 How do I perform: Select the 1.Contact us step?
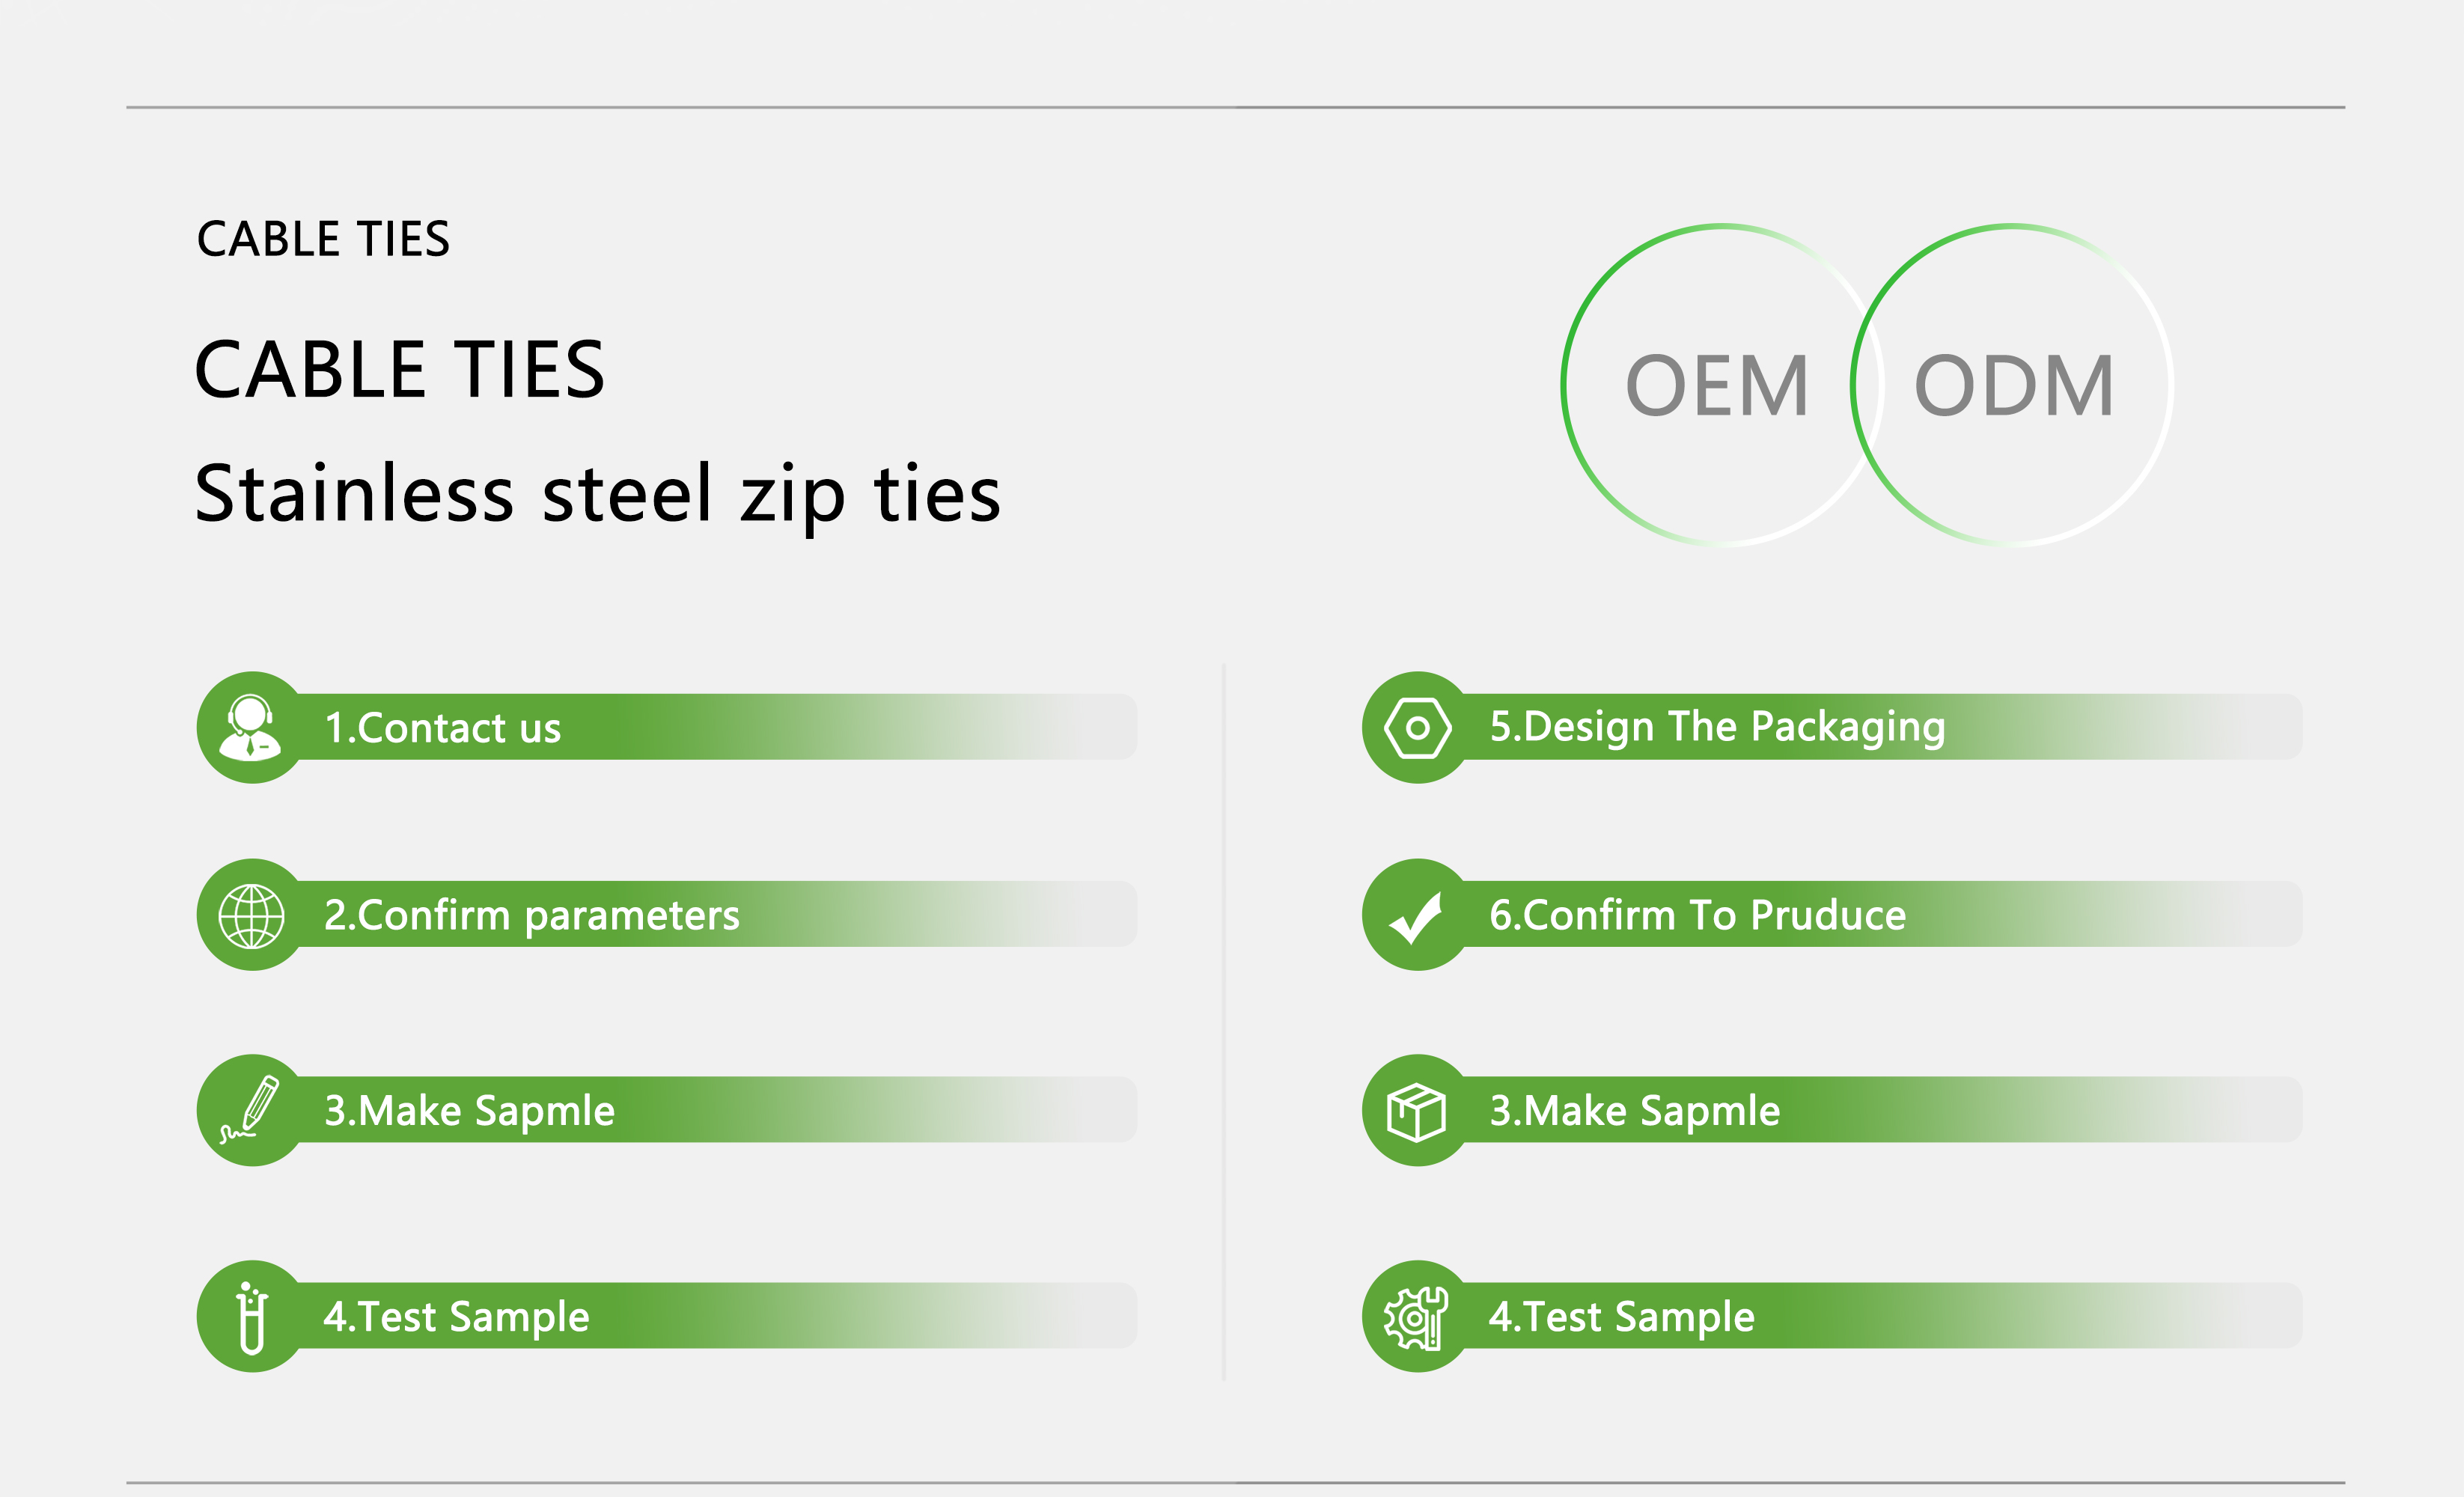click(x=666, y=727)
